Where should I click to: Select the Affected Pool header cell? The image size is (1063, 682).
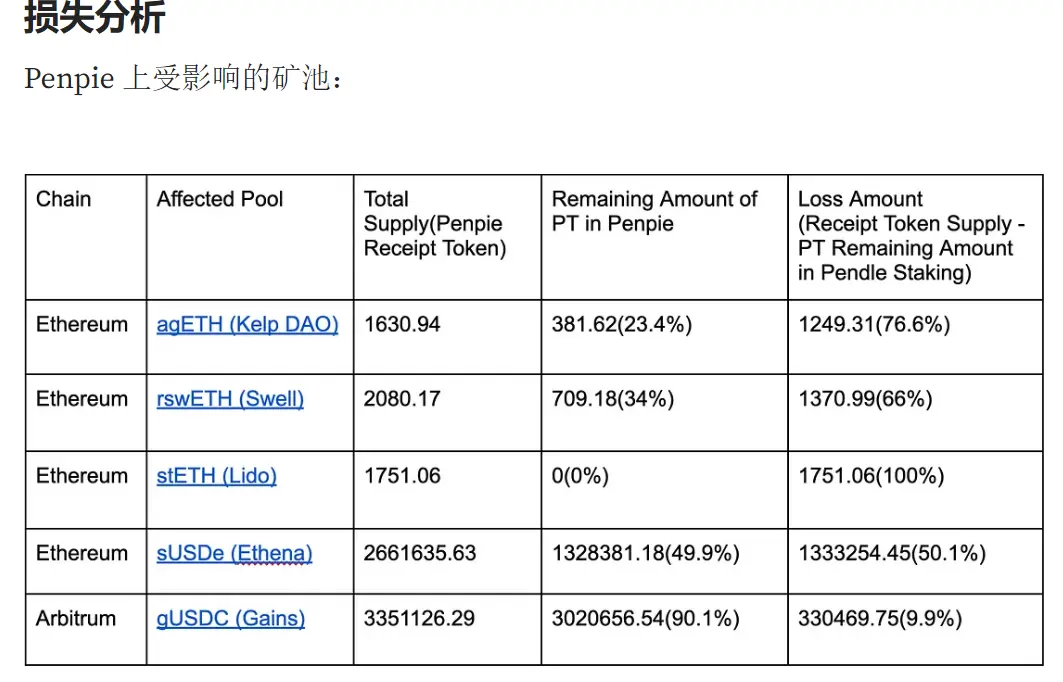coord(220,199)
